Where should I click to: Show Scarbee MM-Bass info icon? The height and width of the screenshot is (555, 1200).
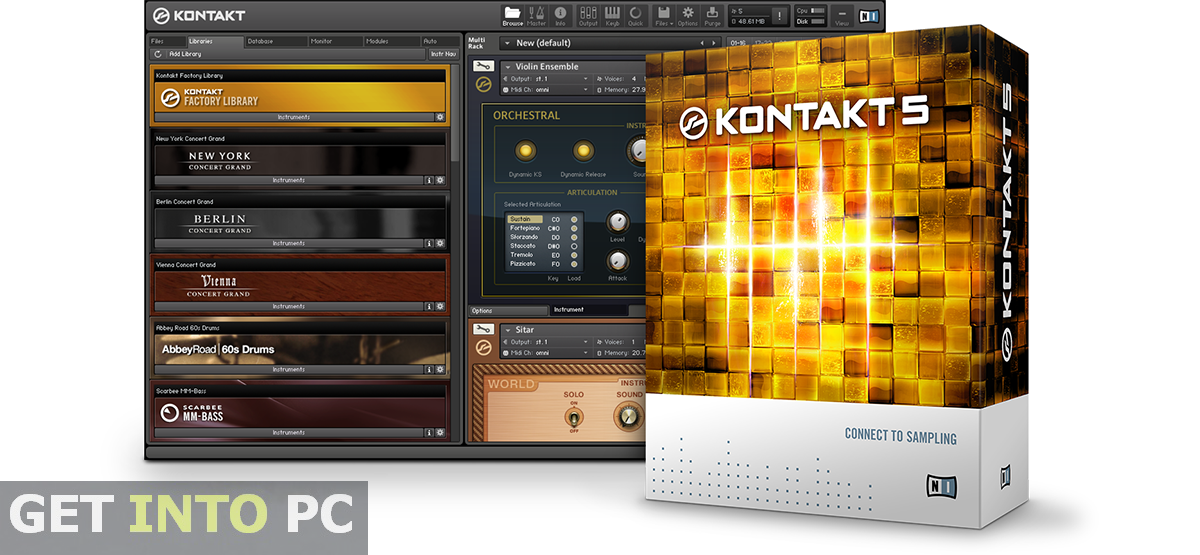tap(429, 432)
